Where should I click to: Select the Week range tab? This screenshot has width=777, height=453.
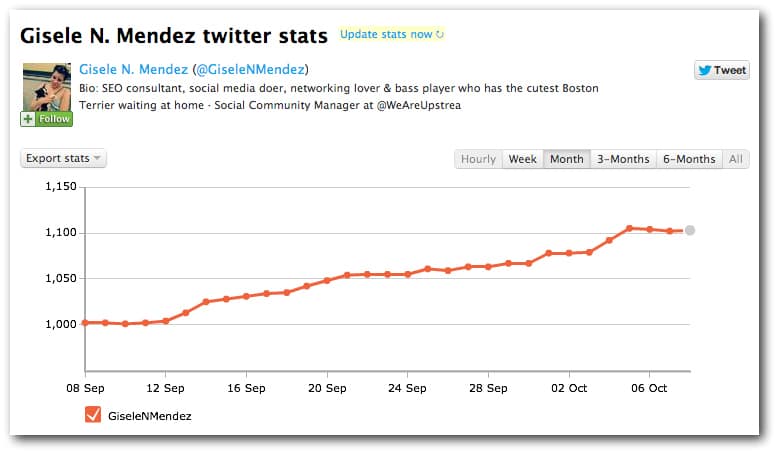(523, 159)
